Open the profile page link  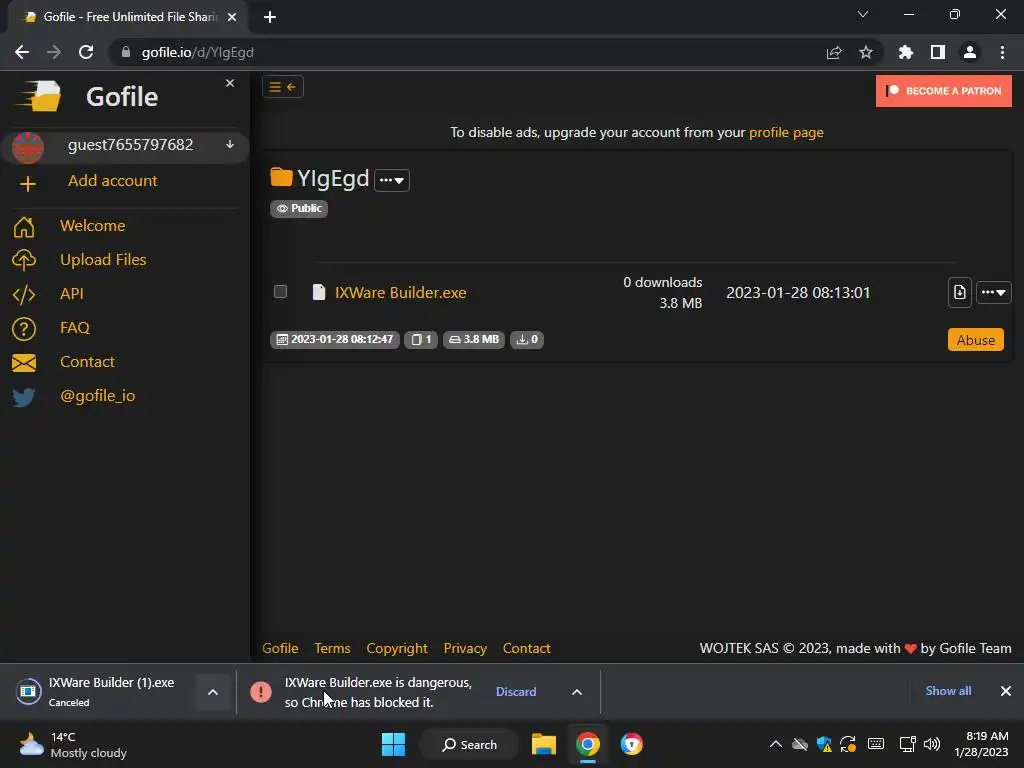786,132
